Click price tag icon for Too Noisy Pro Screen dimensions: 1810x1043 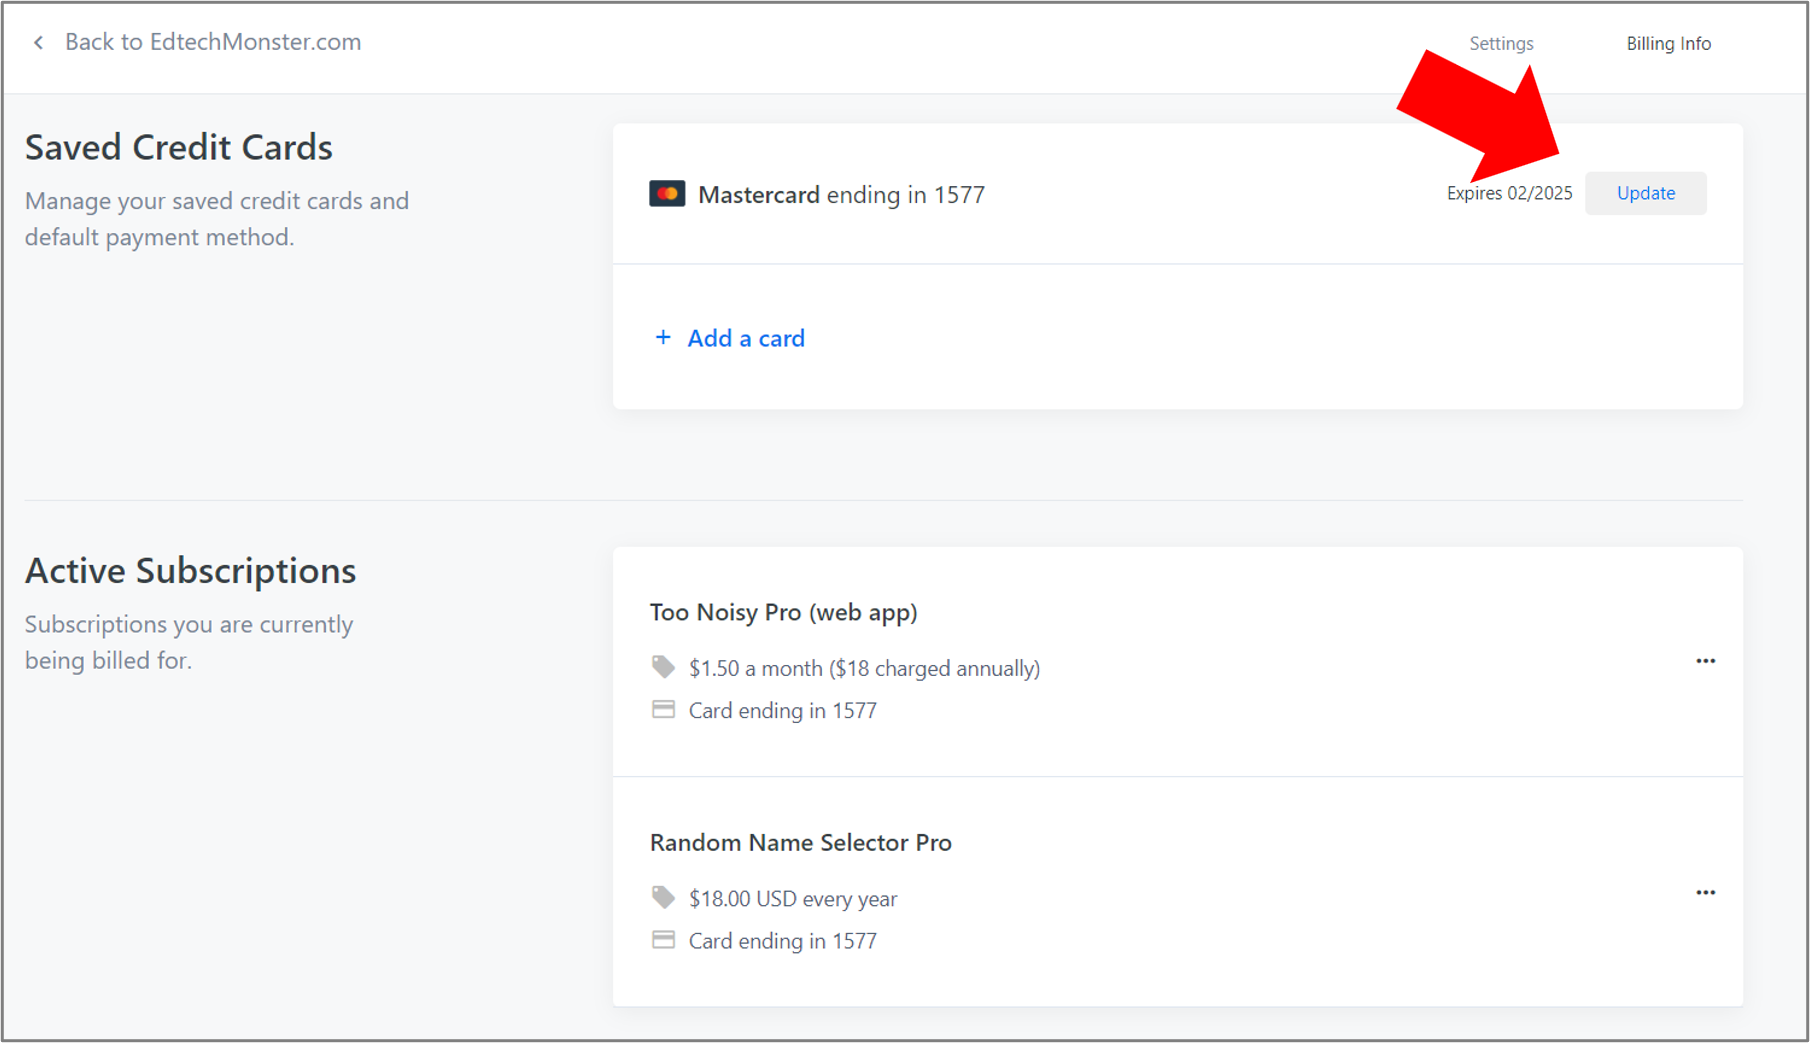[663, 667]
